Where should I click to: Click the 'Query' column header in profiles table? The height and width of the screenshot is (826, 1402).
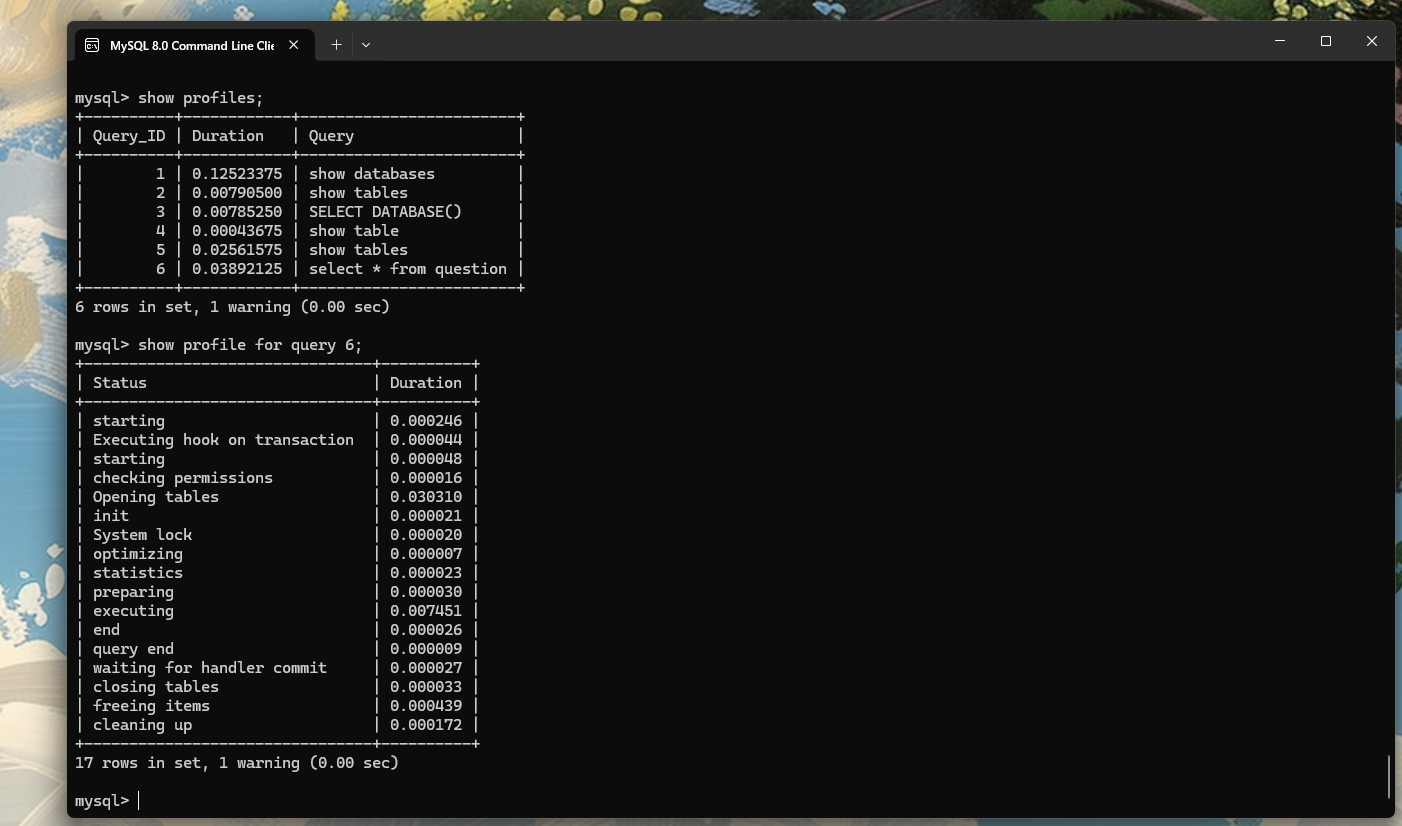coord(331,136)
